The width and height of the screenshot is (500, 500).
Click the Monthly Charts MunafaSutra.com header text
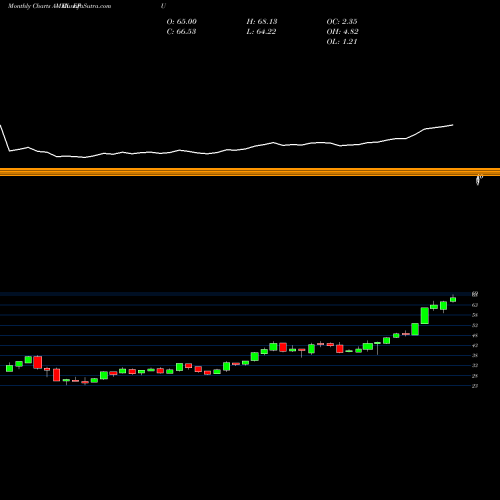pos(59,6)
